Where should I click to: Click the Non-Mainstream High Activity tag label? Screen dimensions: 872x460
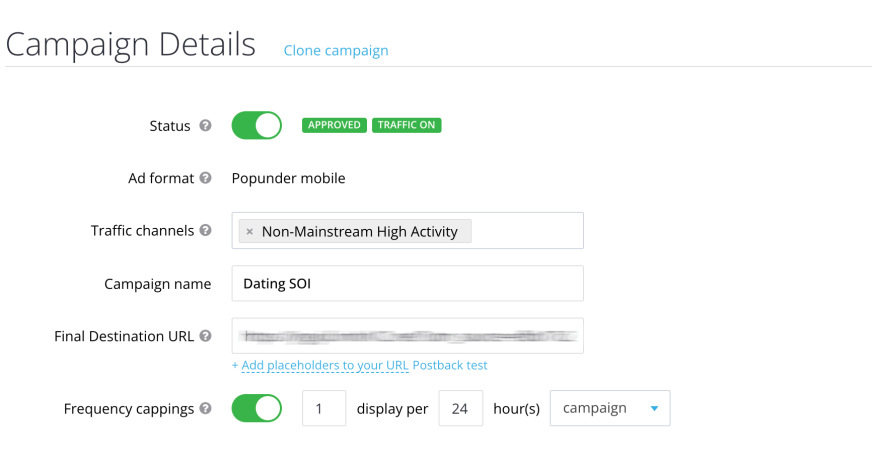(x=360, y=231)
